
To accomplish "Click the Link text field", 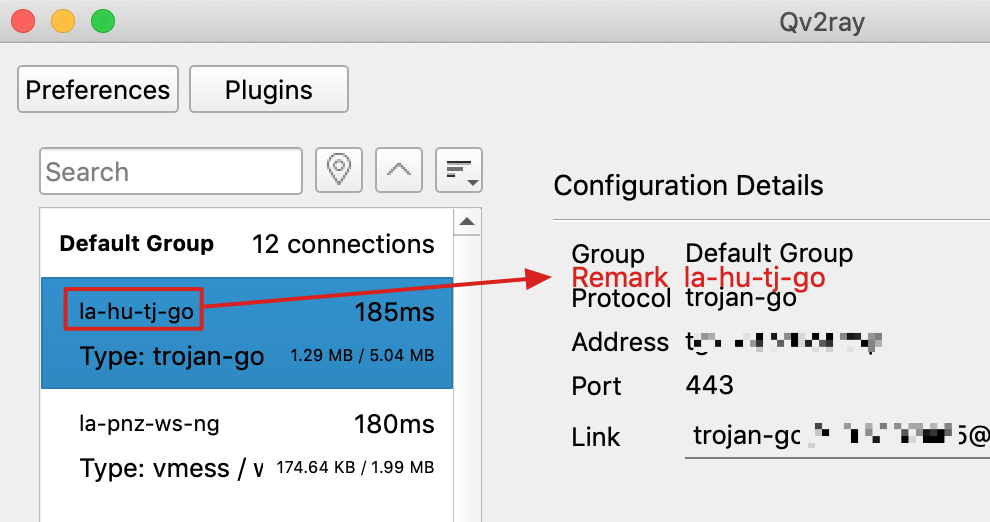I will pyautogui.click(x=837, y=436).
